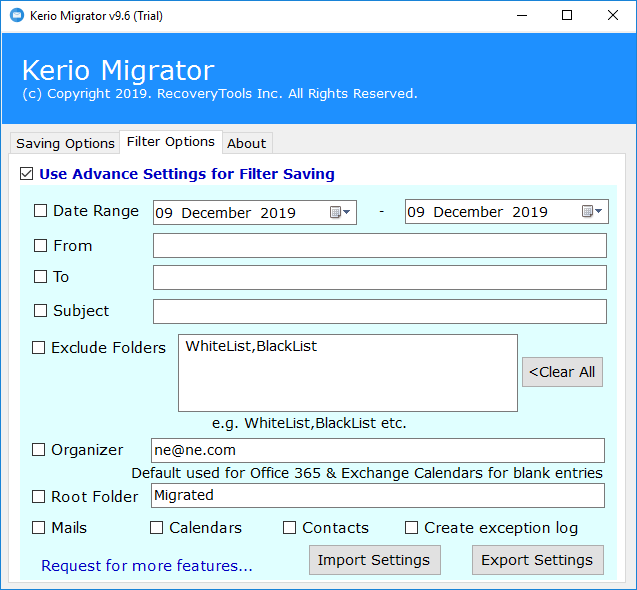This screenshot has height=590, width=637.
Task: Select the day 09 in start date field
Action: click(164, 213)
